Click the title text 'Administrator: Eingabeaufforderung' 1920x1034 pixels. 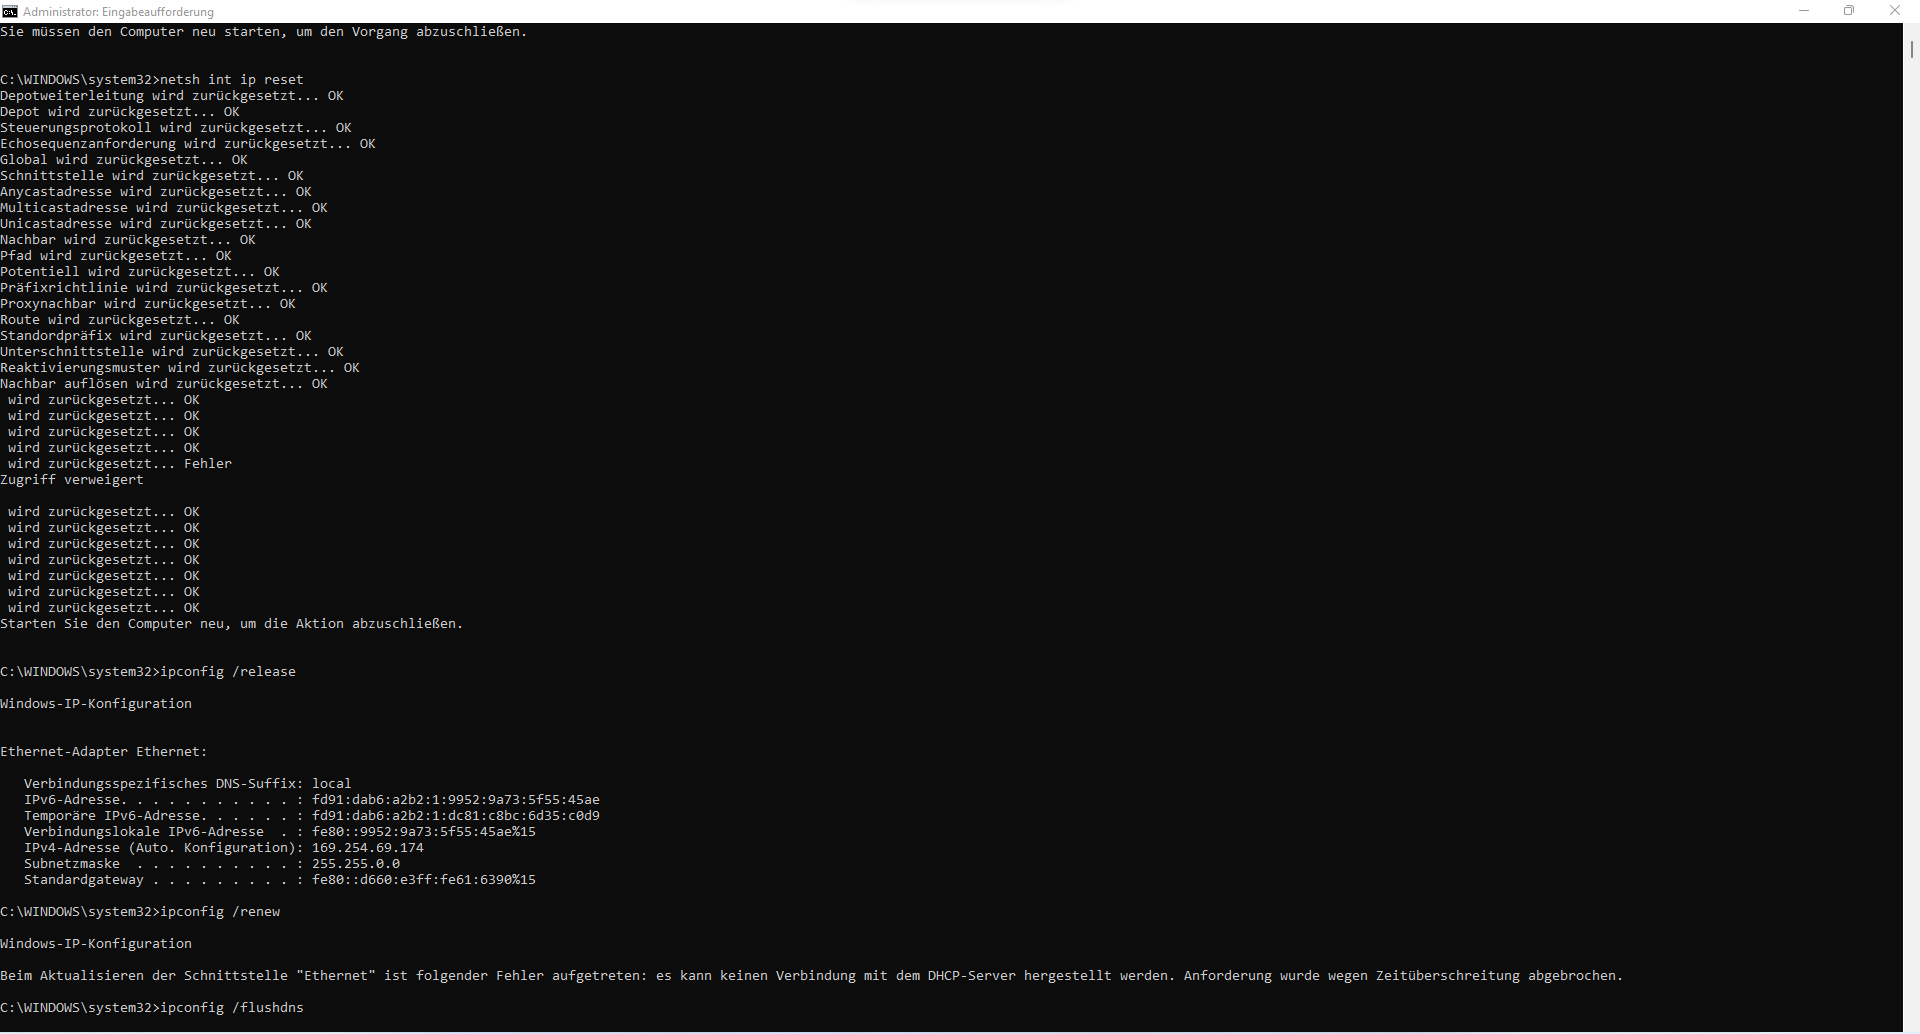[118, 11]
